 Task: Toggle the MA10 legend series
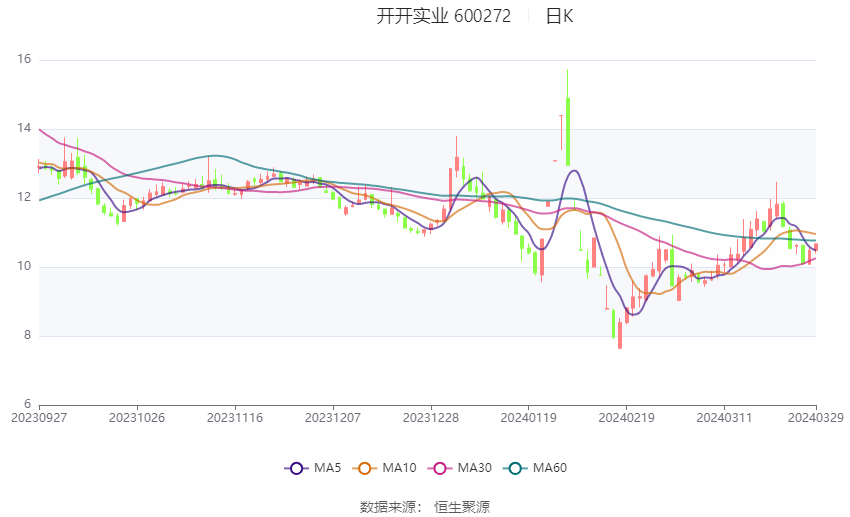[385, 468]
